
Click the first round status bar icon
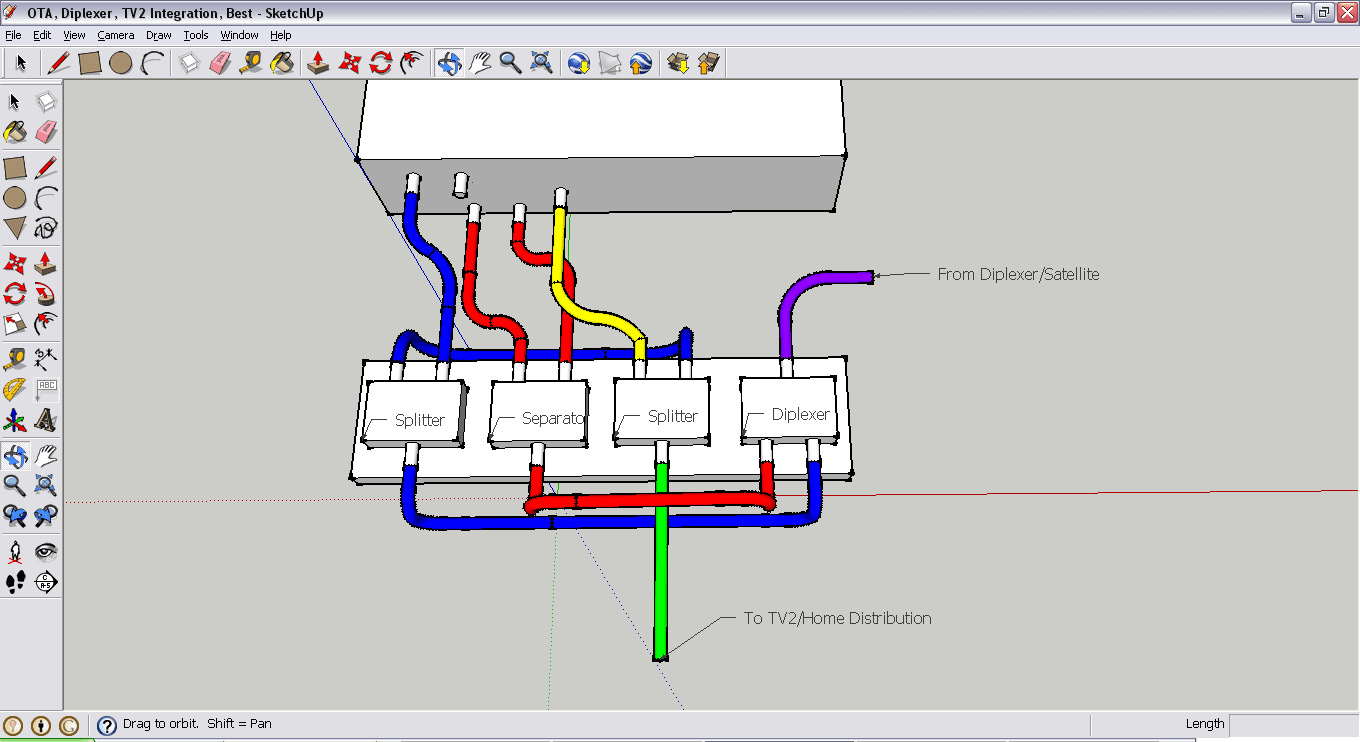coord(13,725)
